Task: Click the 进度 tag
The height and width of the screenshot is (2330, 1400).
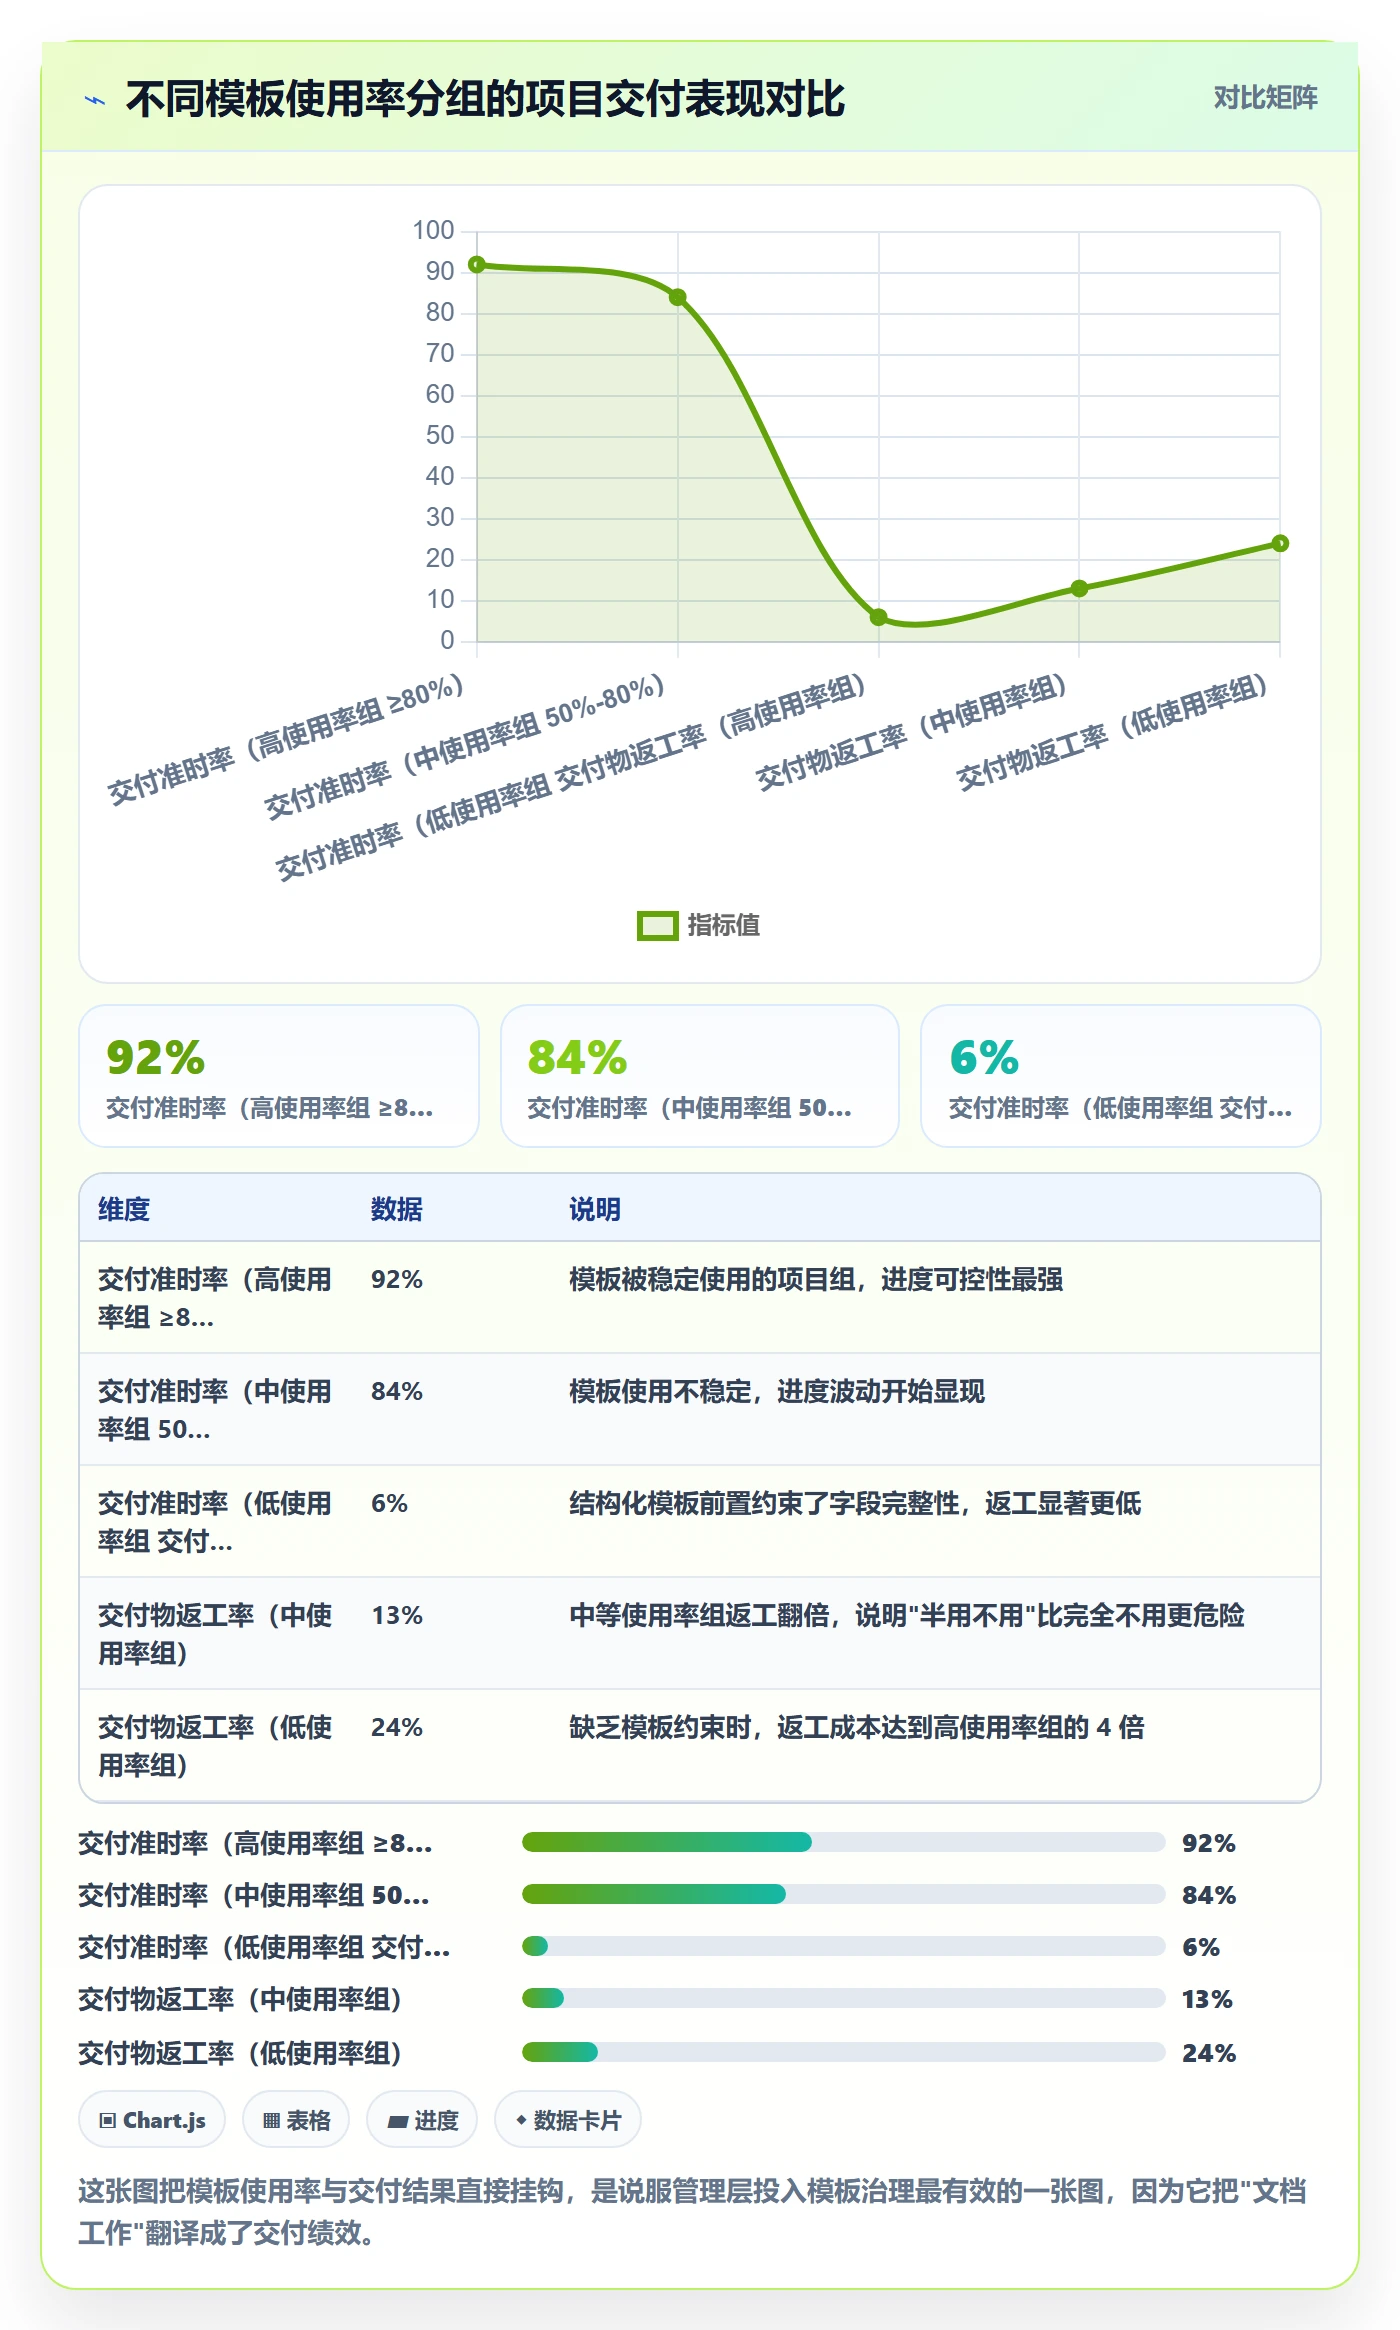Action: tap(422, 2120)
